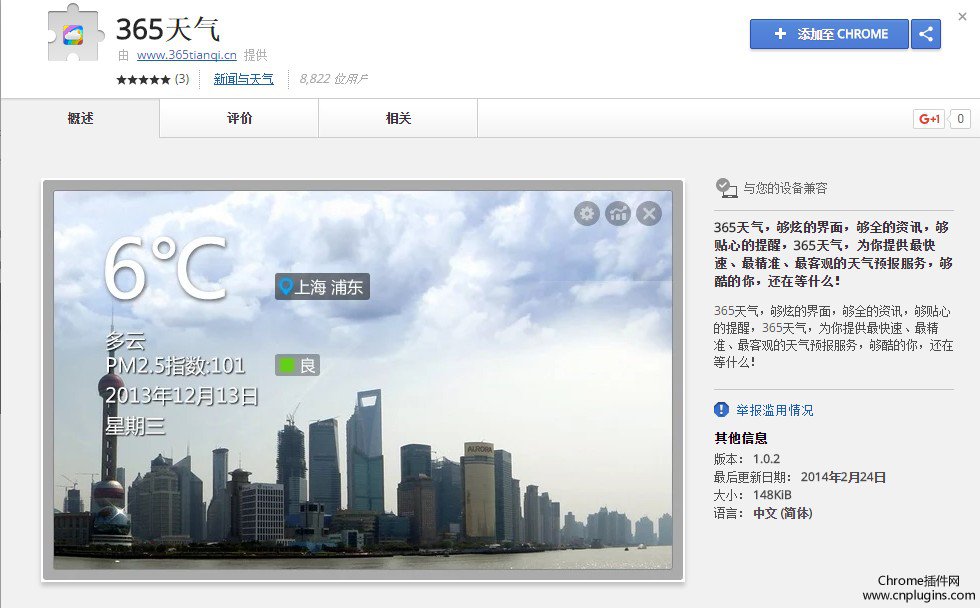Click the 8,822 位用户 user count
Screen dimensions: 980x608
click(333, 79)
